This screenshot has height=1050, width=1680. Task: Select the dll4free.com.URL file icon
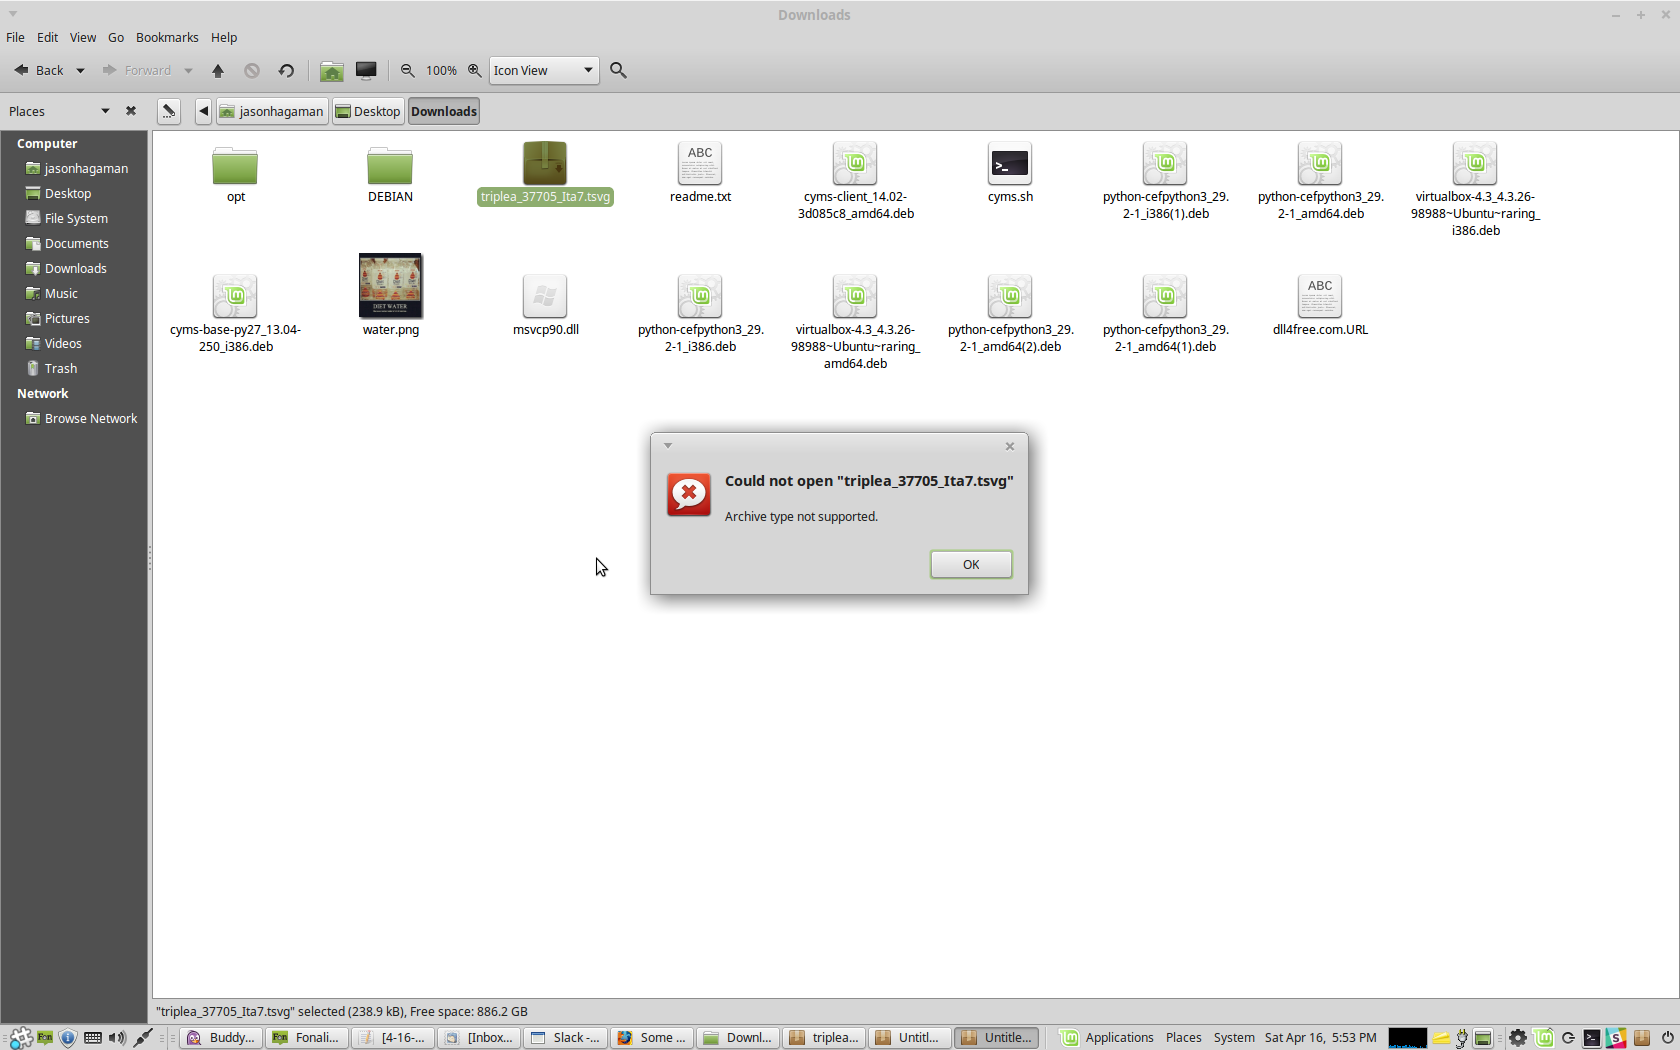(1320, 296)
